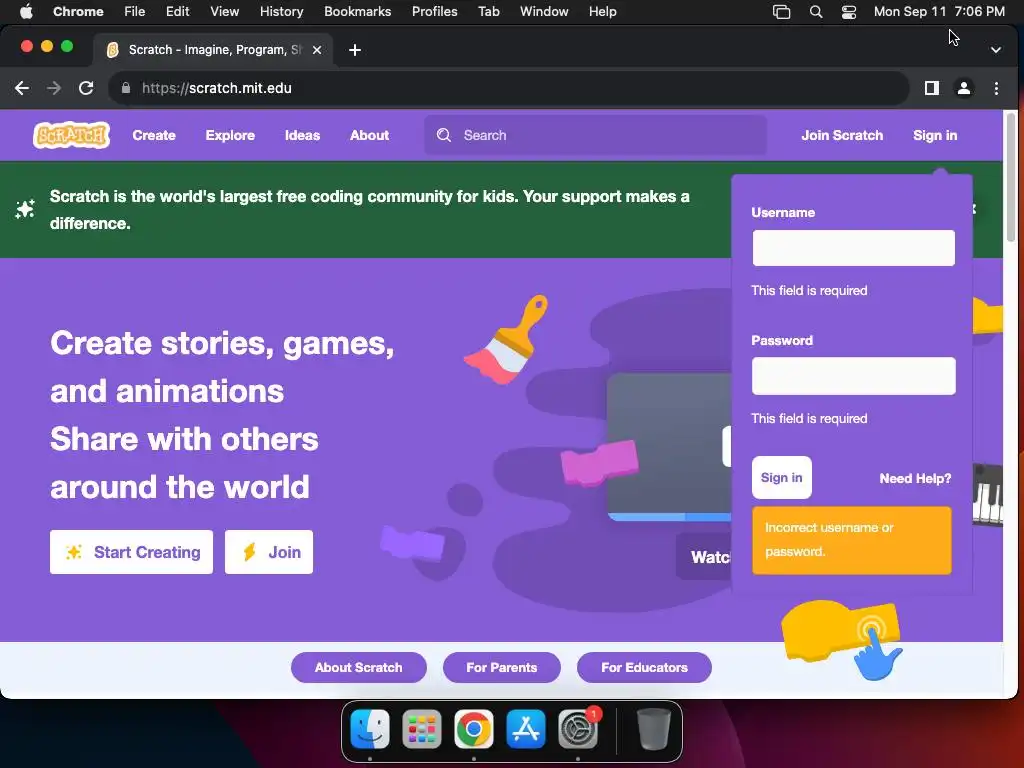Click the browser forward arrow
Screen dimensions: 1024x768
click(x=54, y=88)
